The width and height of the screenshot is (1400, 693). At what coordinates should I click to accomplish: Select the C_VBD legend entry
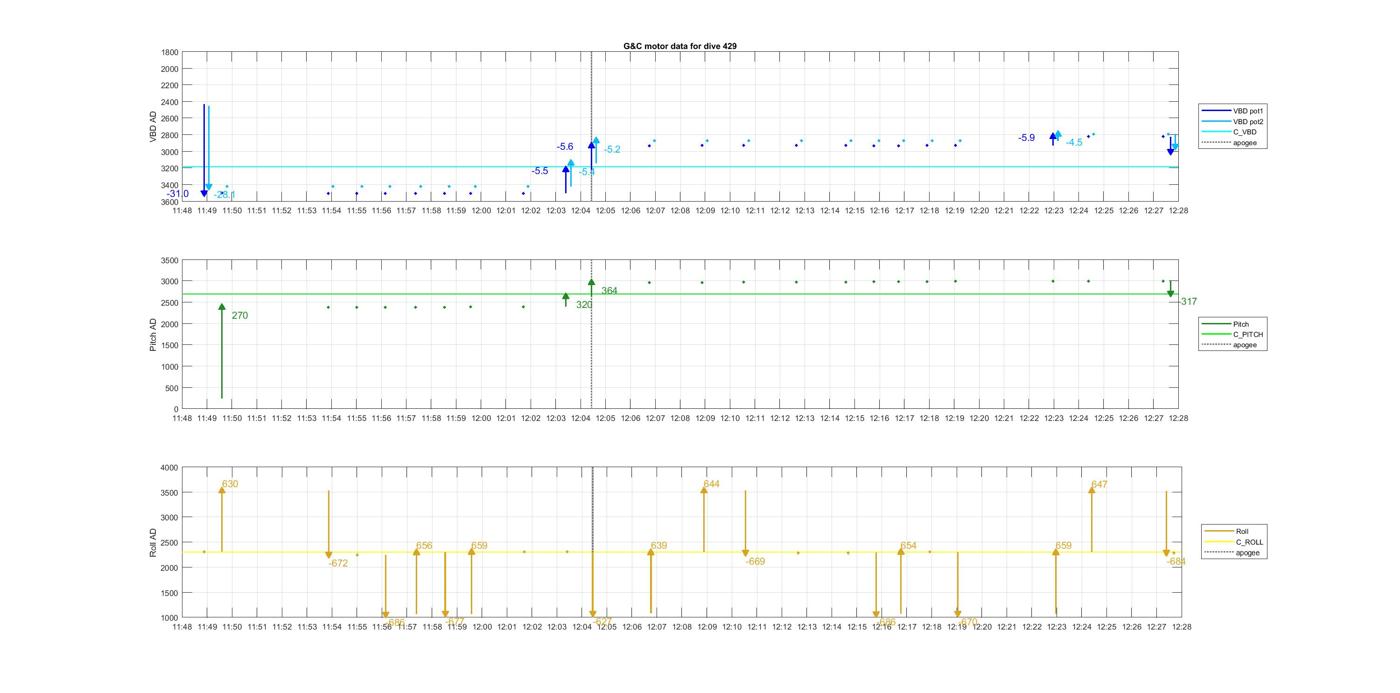[1229, 132]
